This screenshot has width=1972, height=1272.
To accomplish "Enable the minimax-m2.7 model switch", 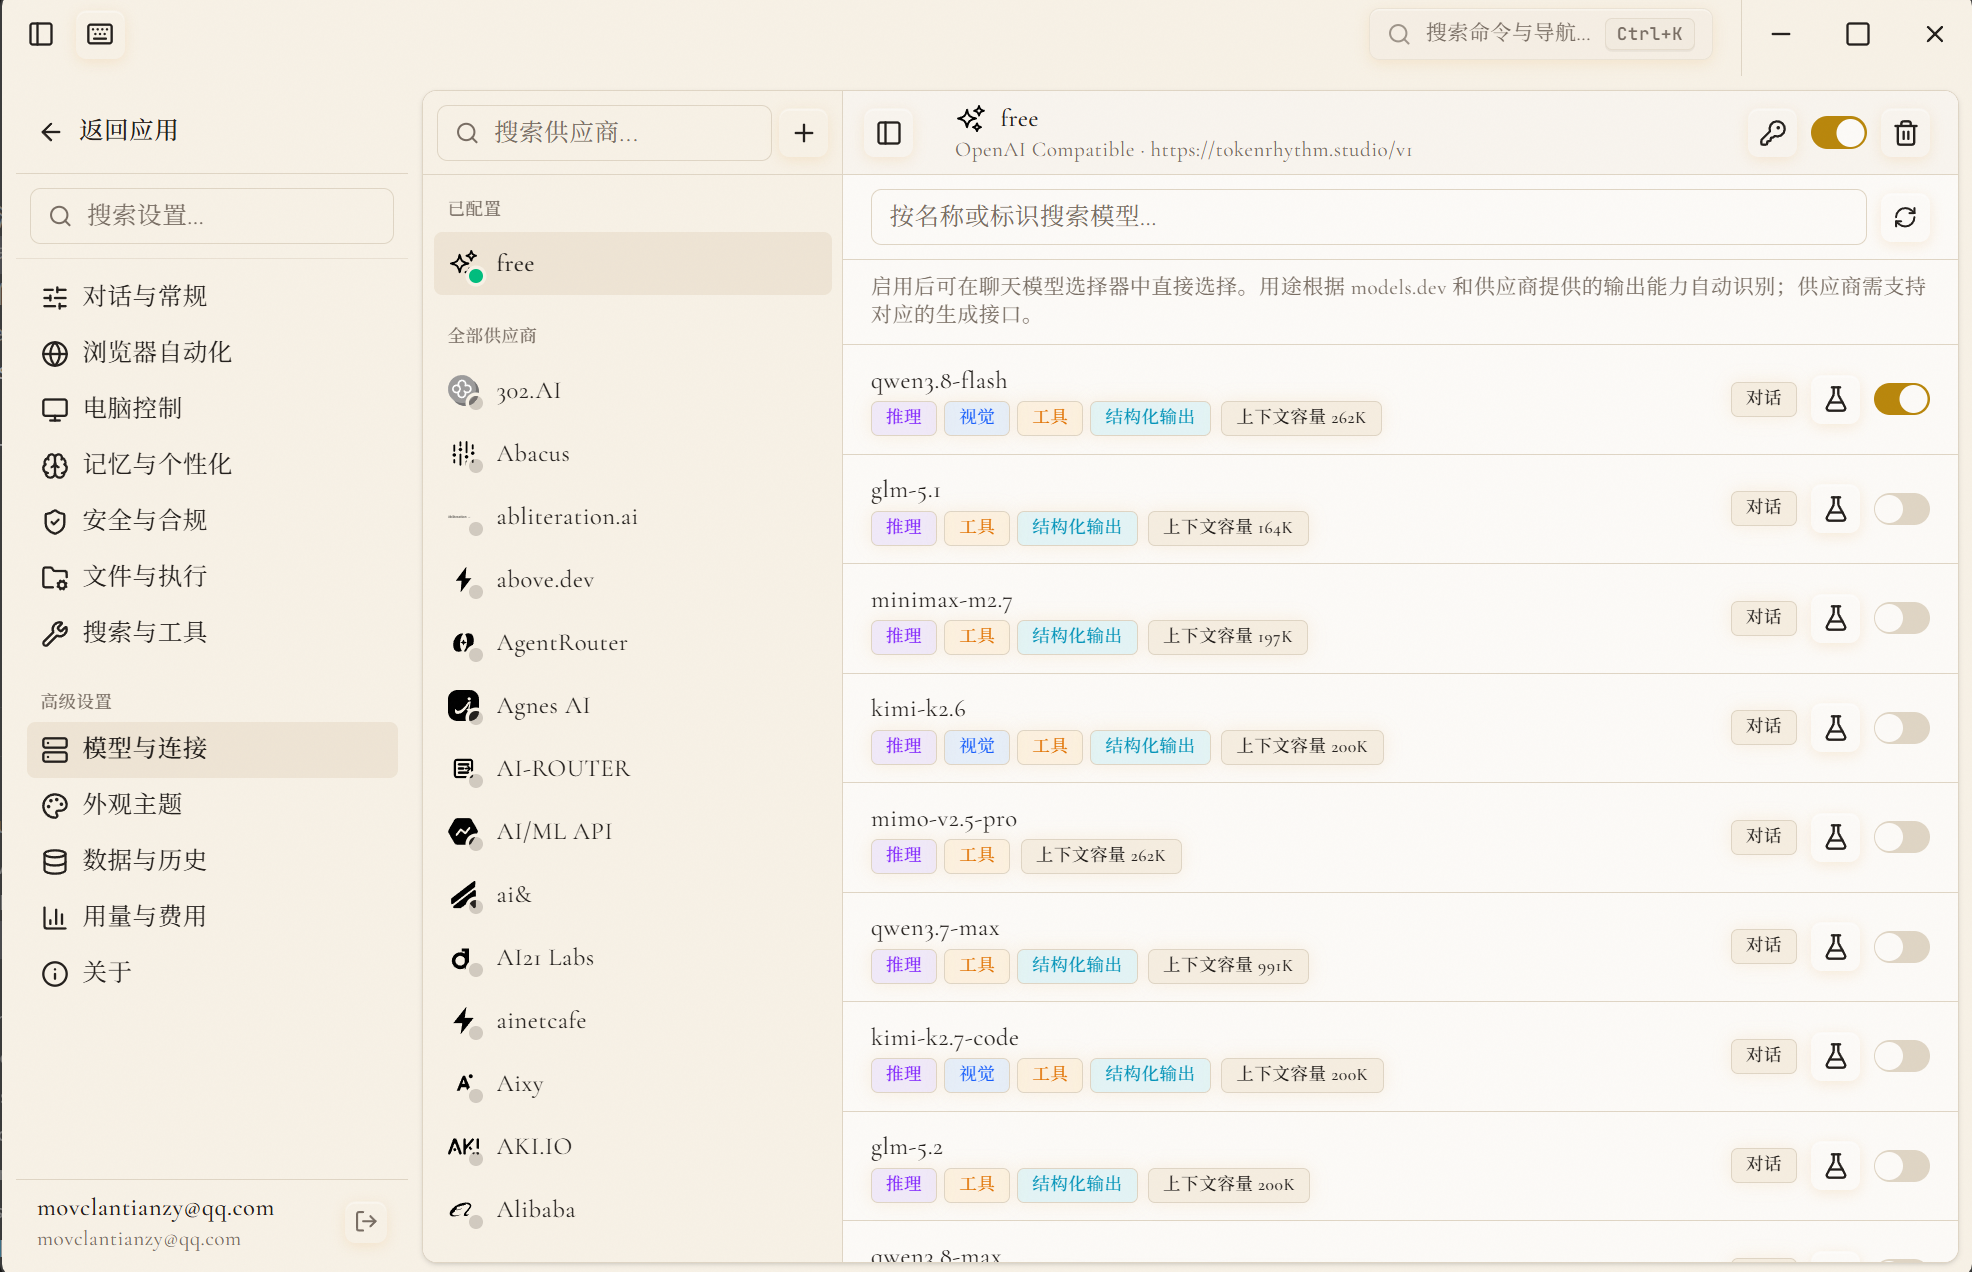I will click(1901, 618).
